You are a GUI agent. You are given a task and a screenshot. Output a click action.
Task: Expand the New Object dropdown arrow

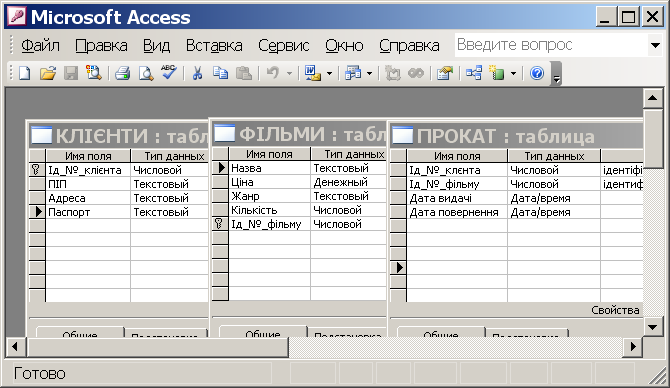513,73
